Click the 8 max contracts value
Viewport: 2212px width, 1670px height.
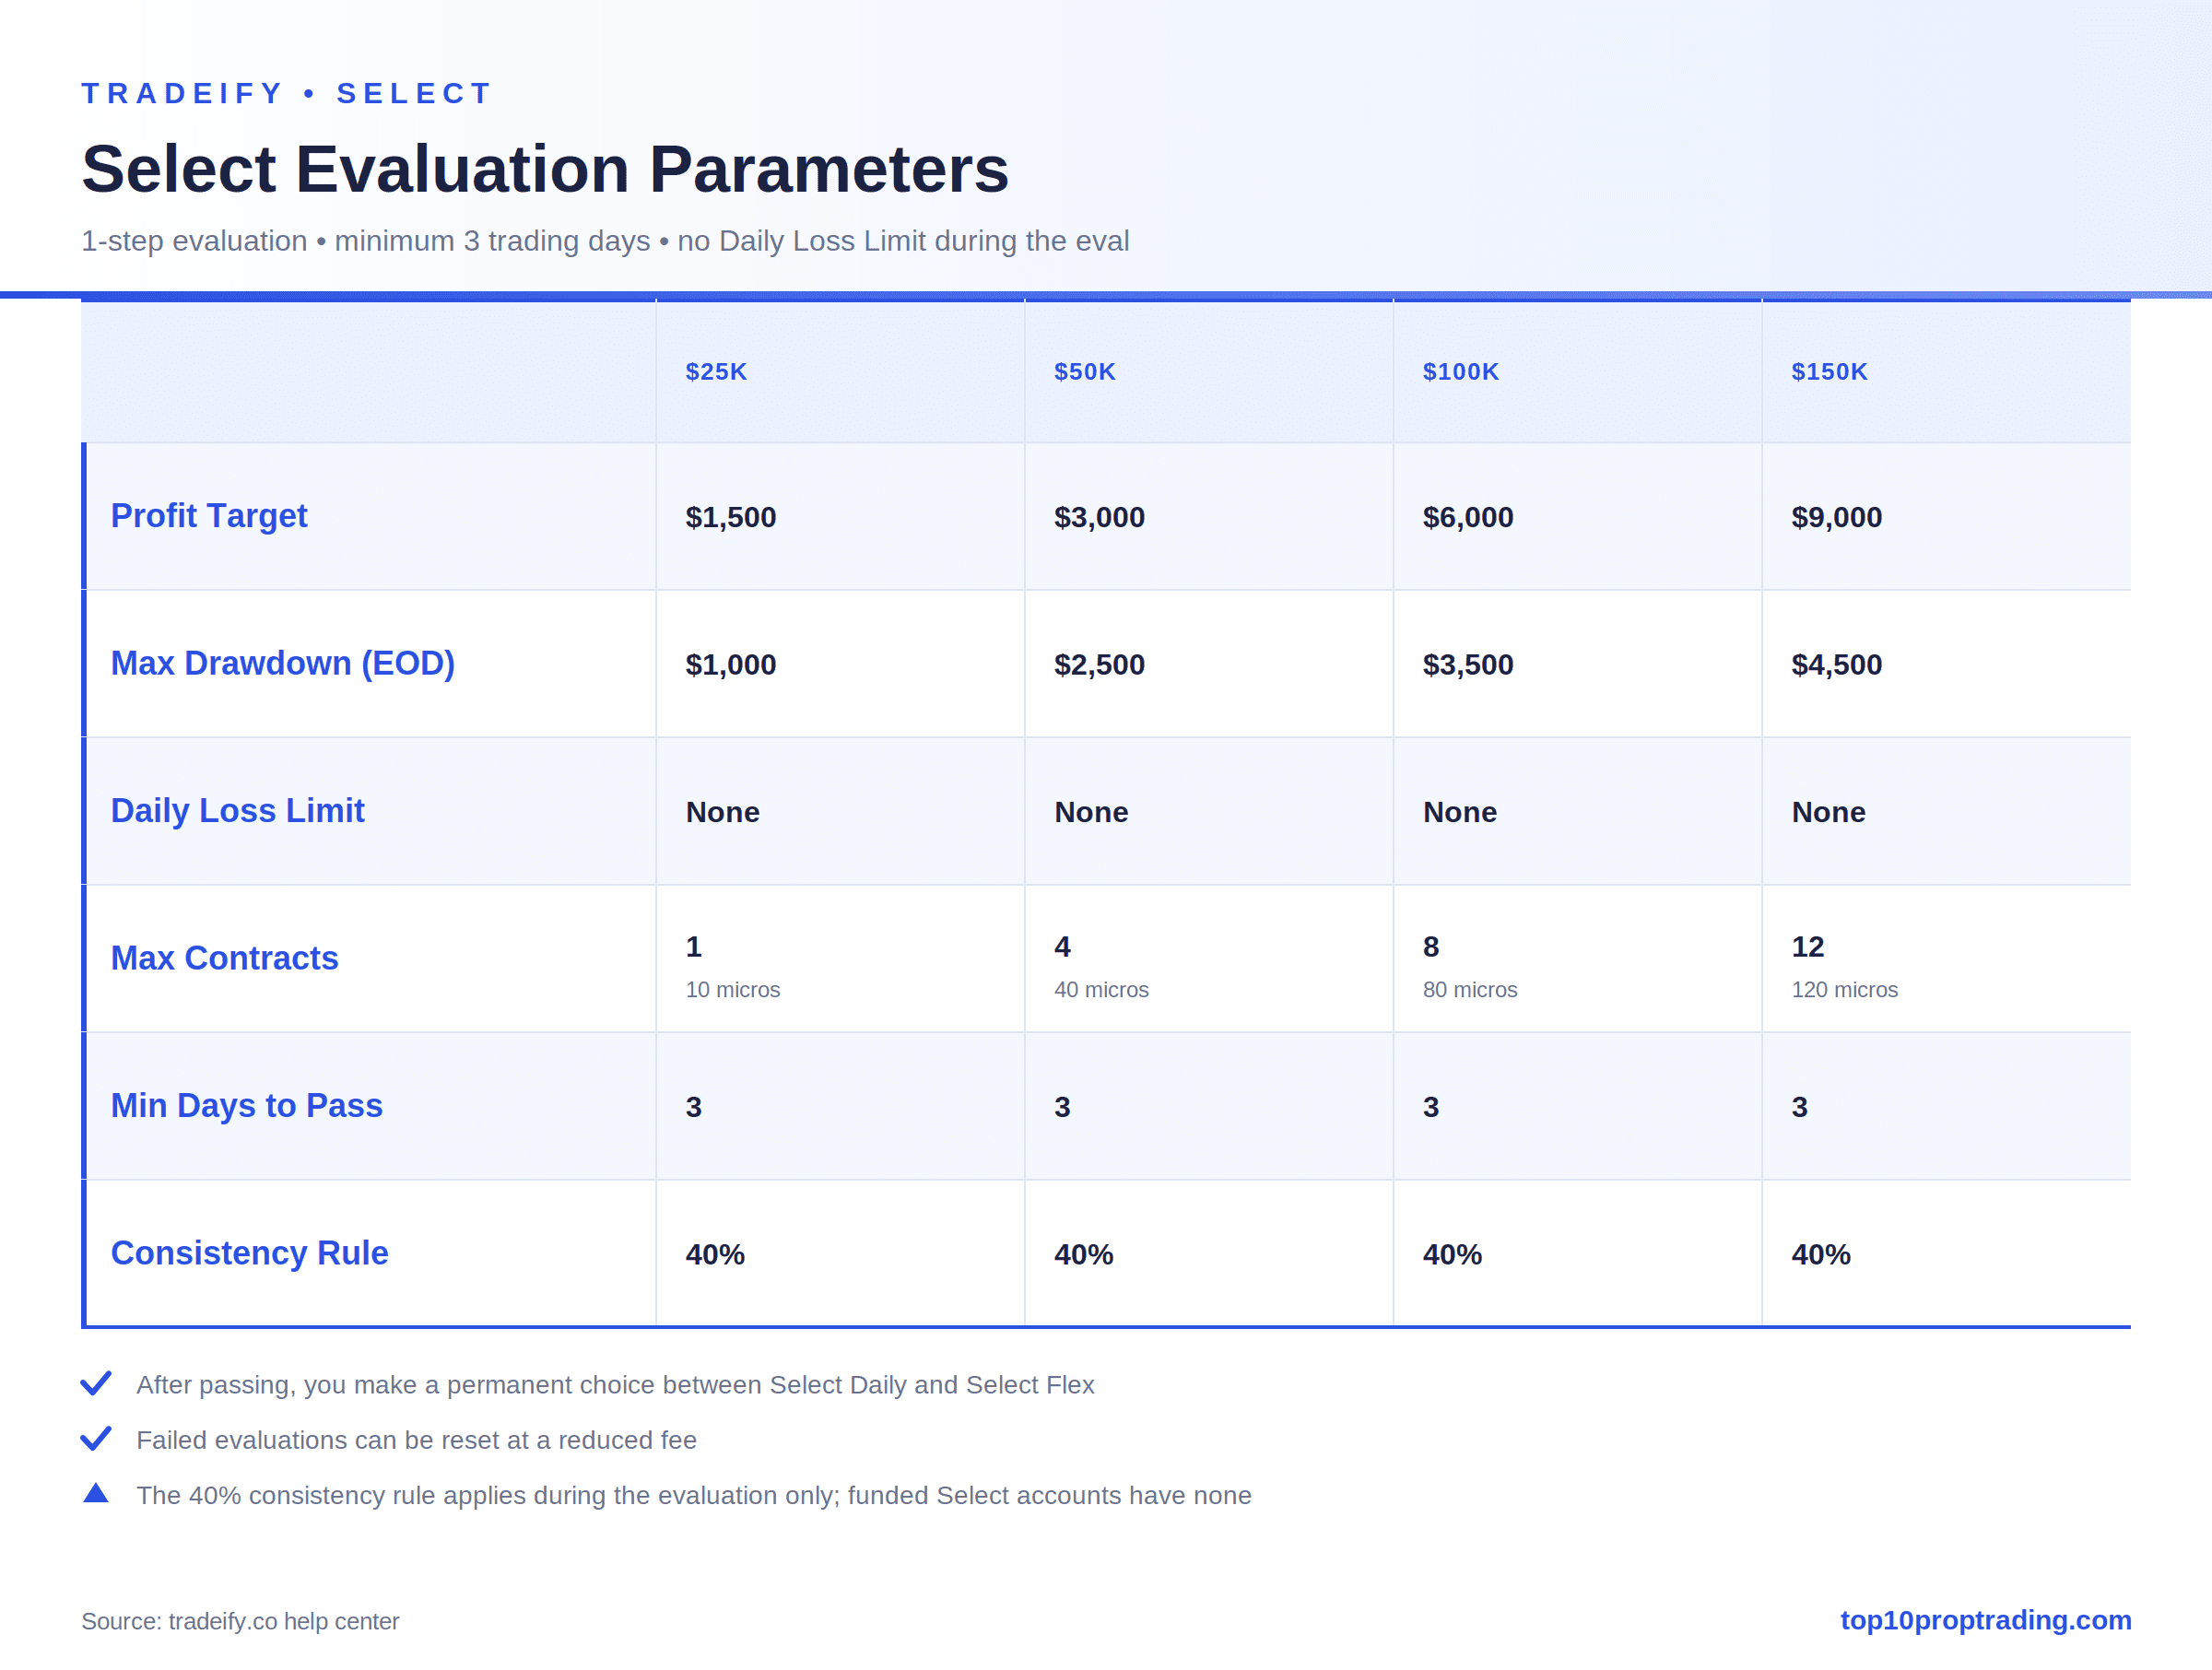coord(1431,947)
